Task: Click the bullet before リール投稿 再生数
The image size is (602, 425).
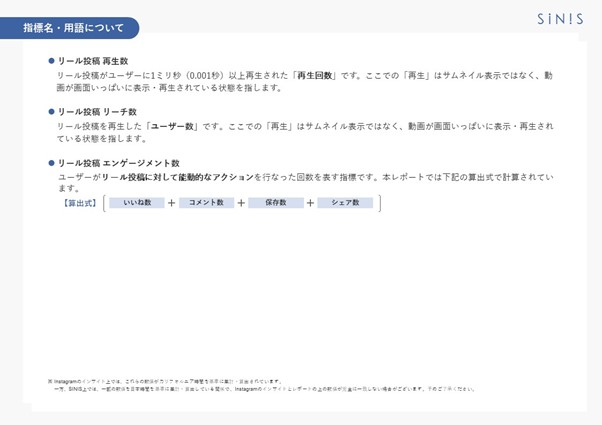Action: pos(51,61)
